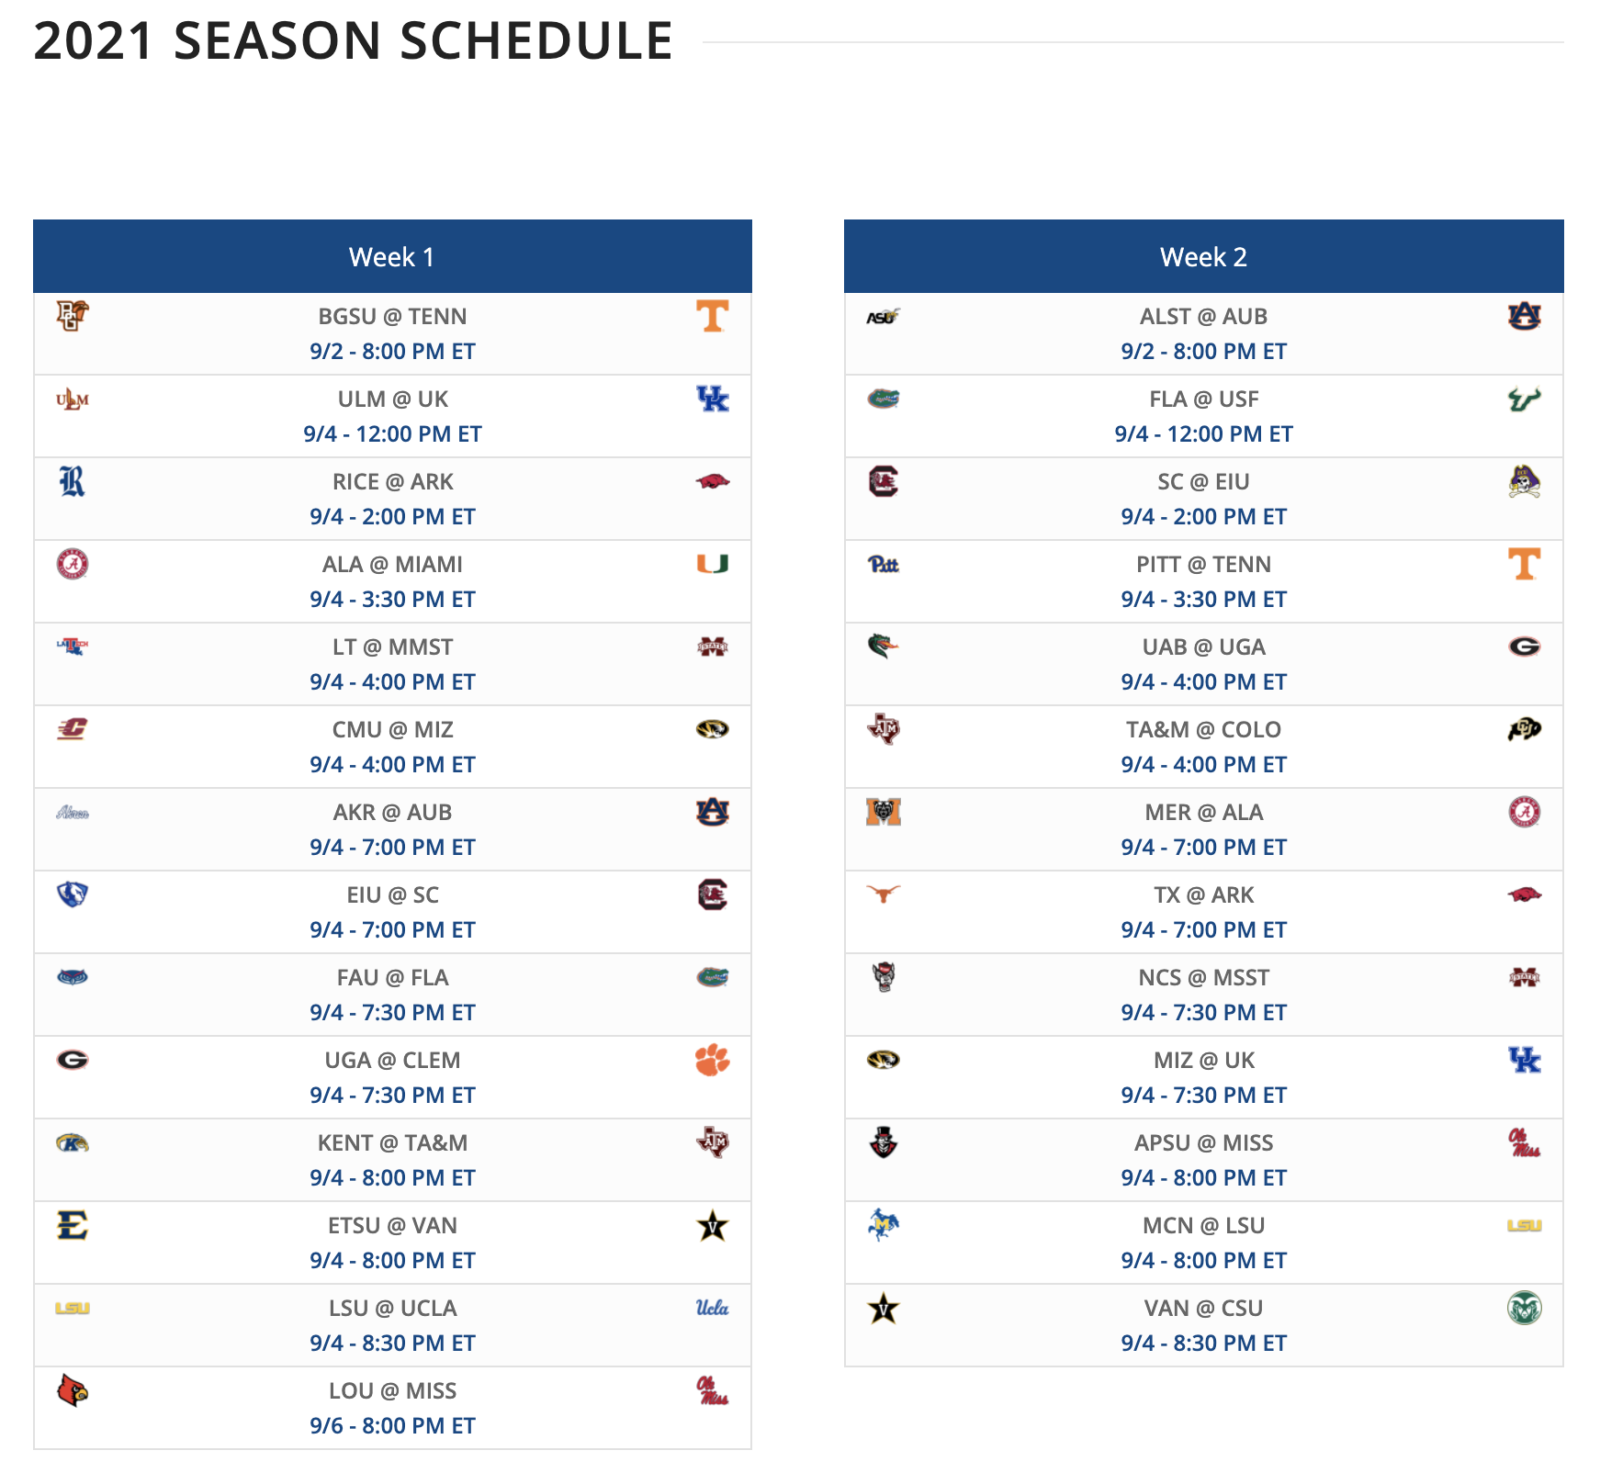Open the LOU @ MISS 9/6 game time
The width and height of the screenshot is (1600, 1473).
[x=392, y=1426]
